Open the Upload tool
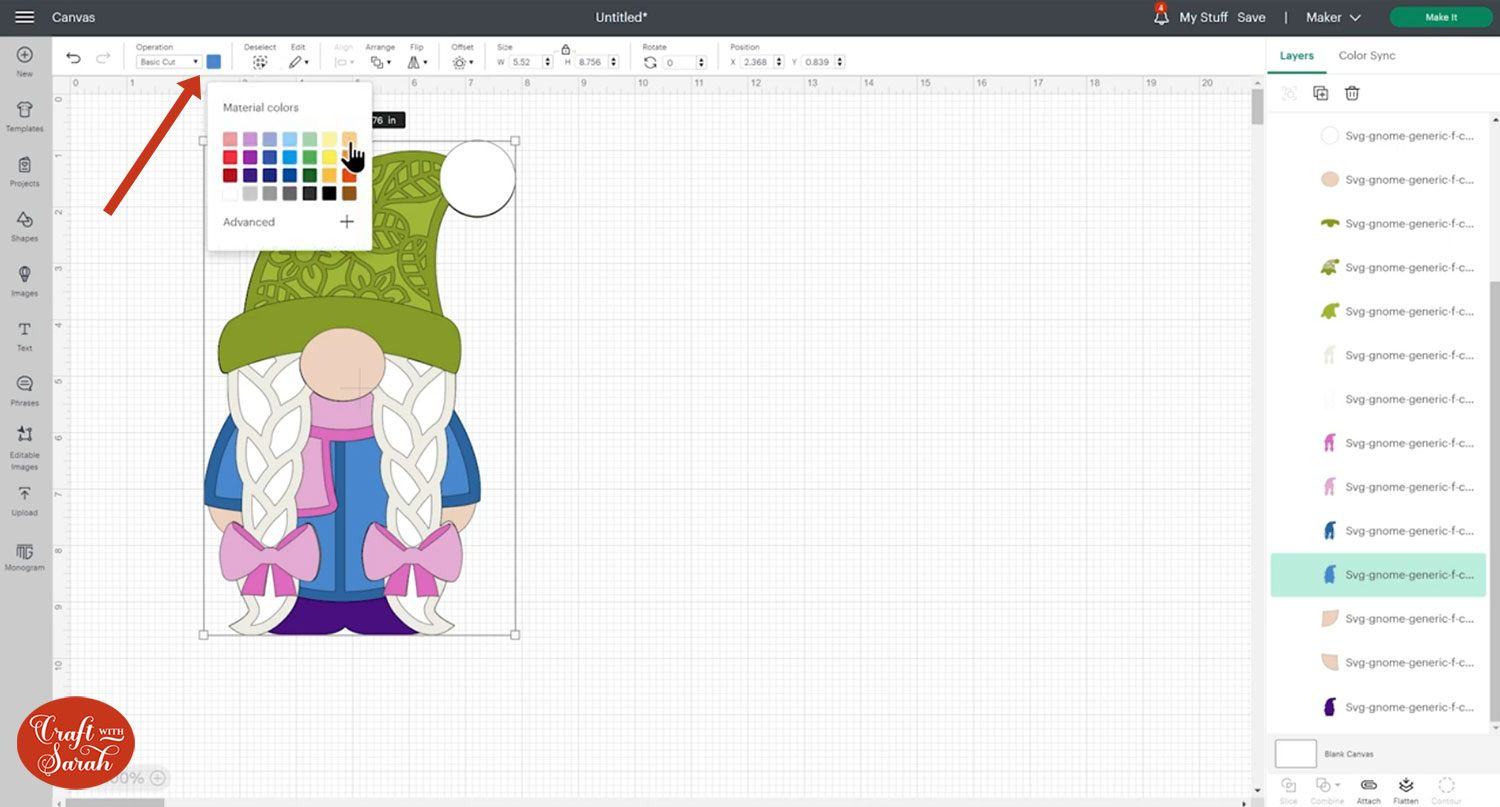 (24, 499)
